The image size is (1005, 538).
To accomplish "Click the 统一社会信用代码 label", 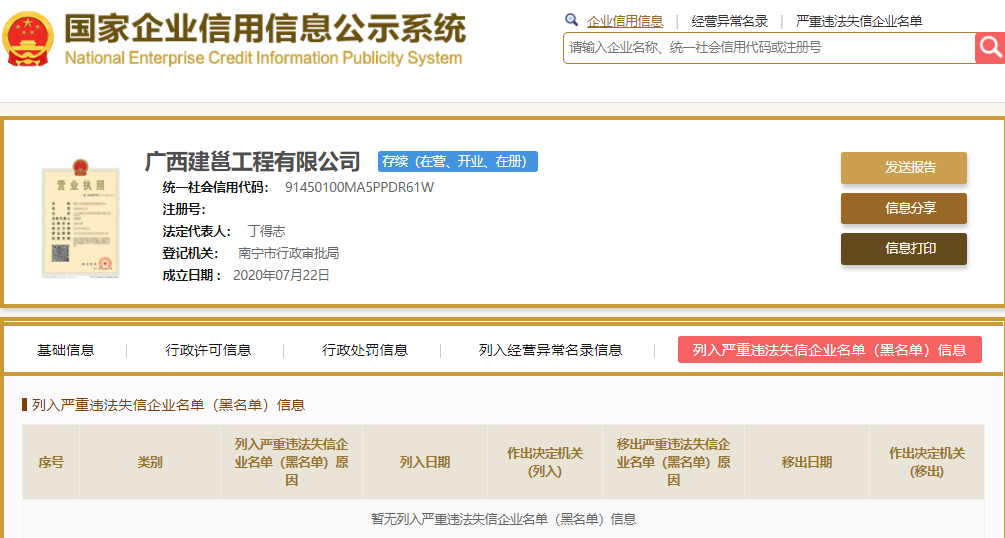I will click(x=215, y=187).
